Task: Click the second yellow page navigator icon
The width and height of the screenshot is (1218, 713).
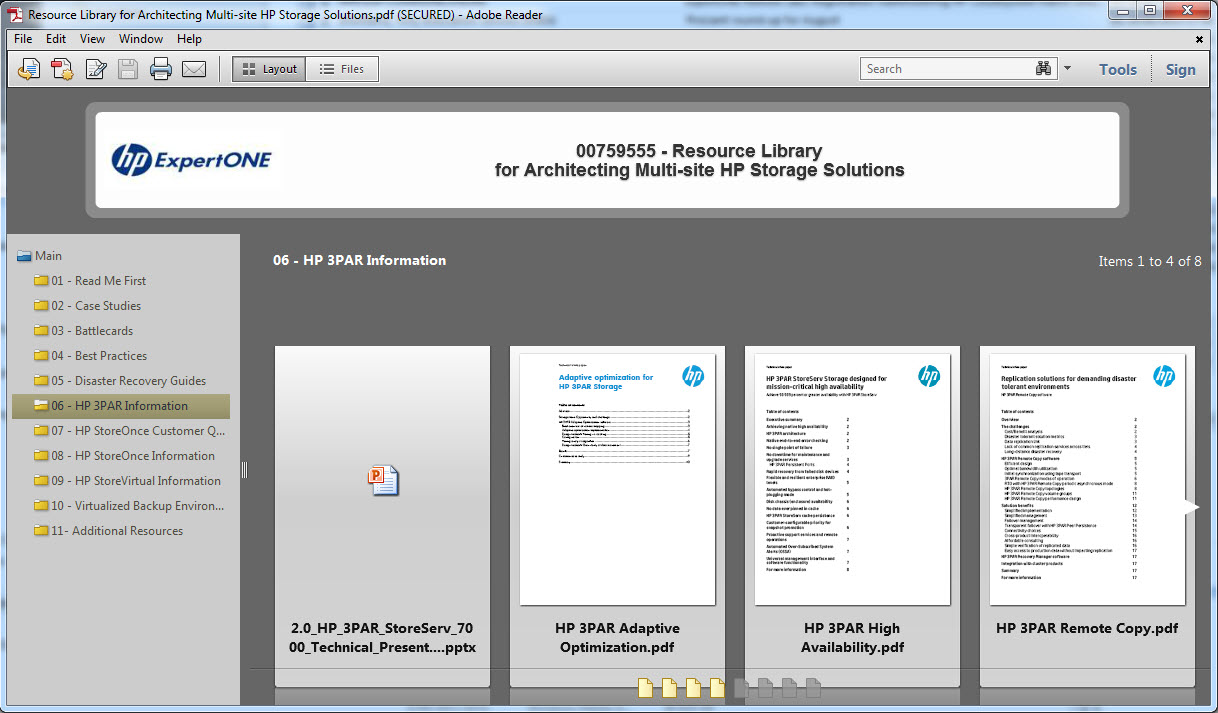Action: pos(669,687)
